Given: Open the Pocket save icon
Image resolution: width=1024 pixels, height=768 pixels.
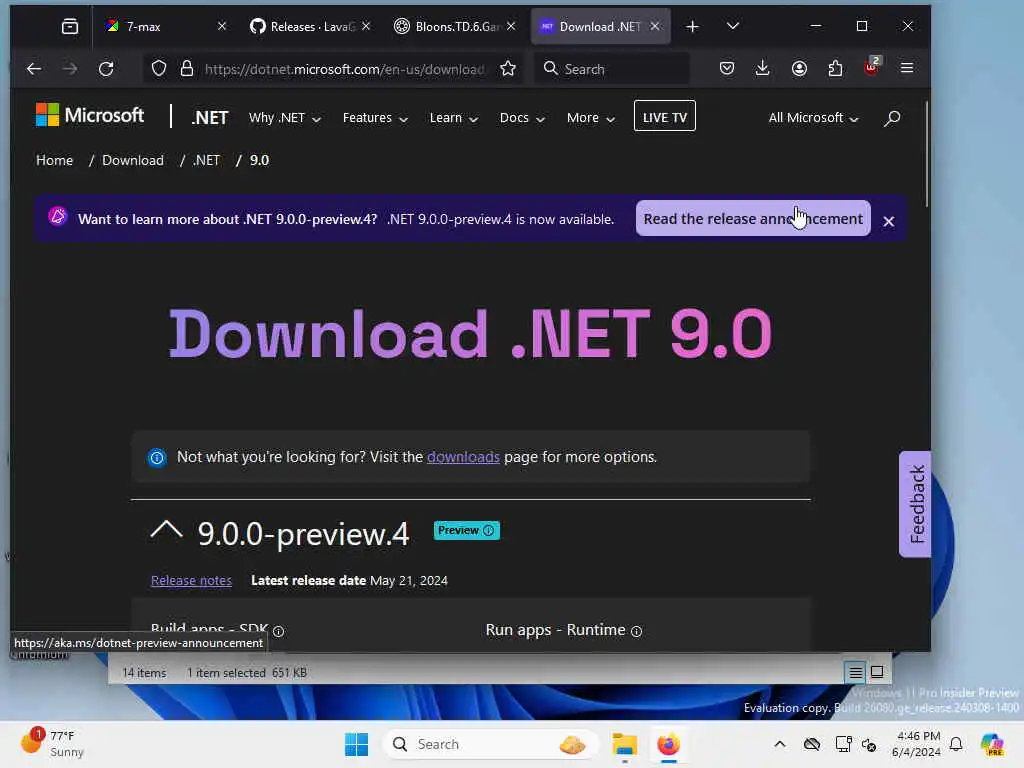Looking at the screenshot, I should coord(727,68).
